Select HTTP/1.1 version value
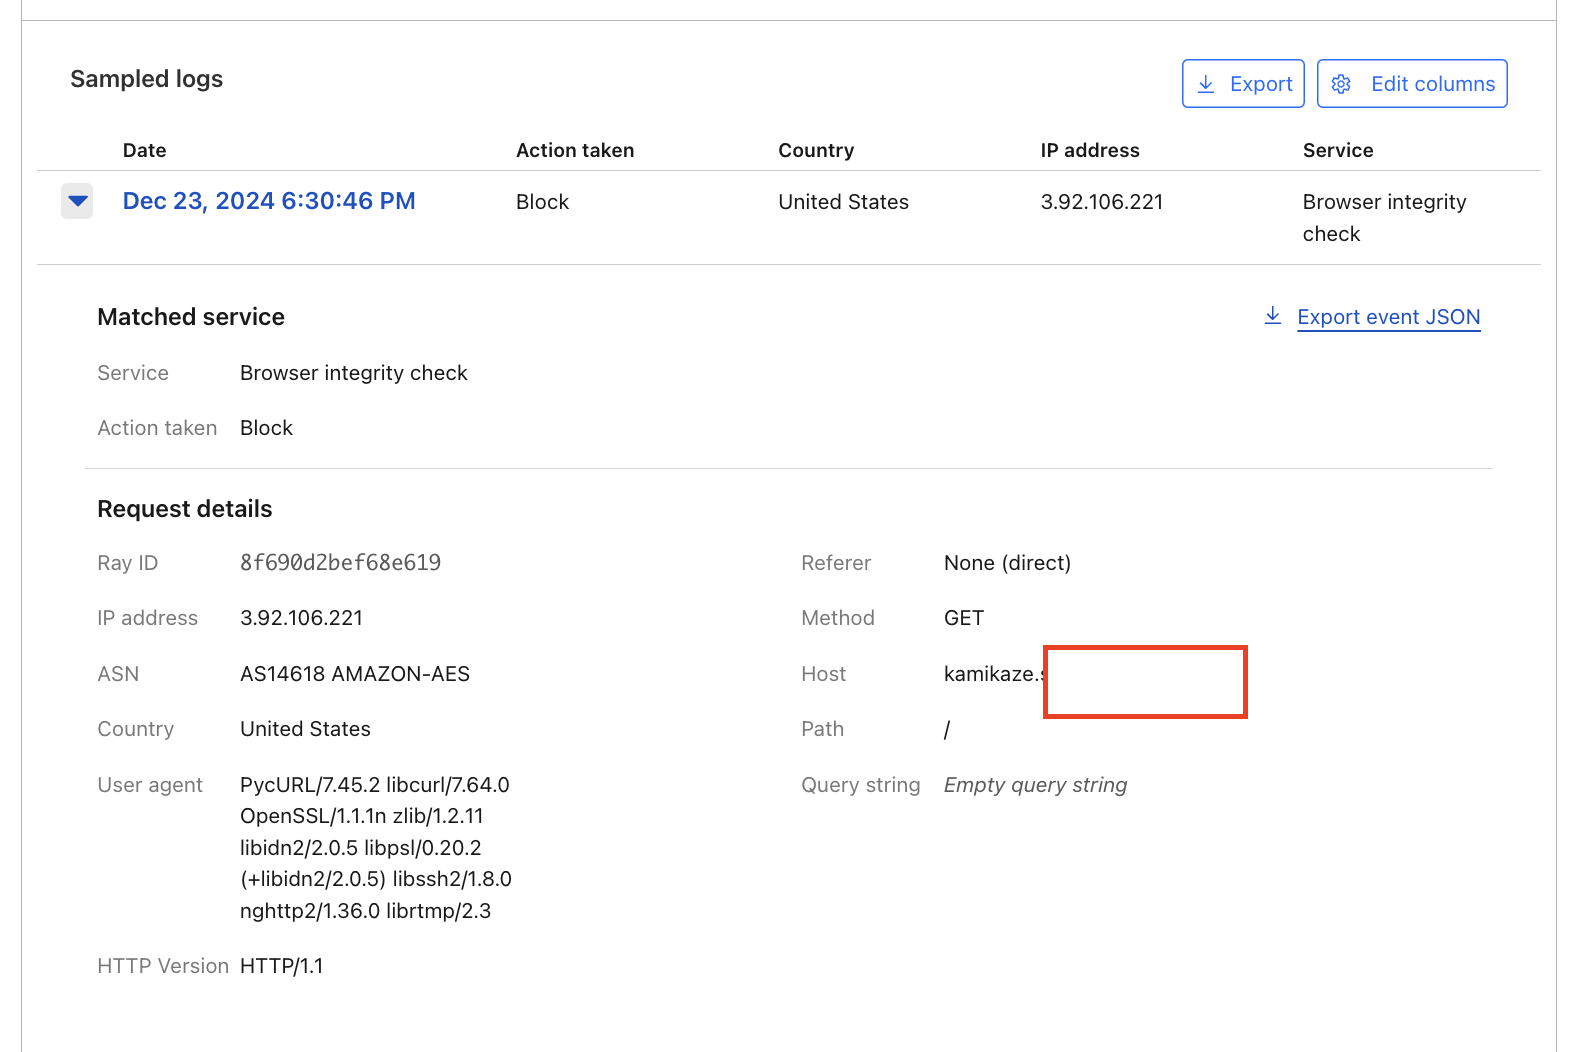 point(281,966)
